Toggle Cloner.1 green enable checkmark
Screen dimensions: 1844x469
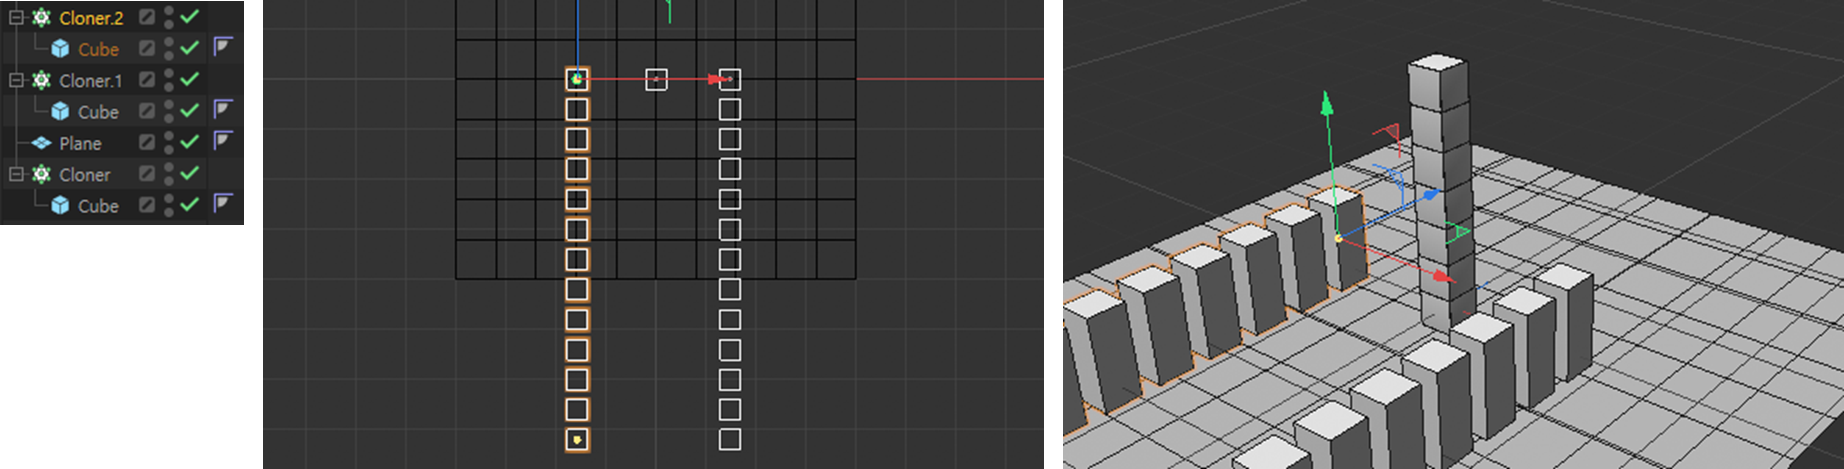pyautogui.click(x=189, y=78)
